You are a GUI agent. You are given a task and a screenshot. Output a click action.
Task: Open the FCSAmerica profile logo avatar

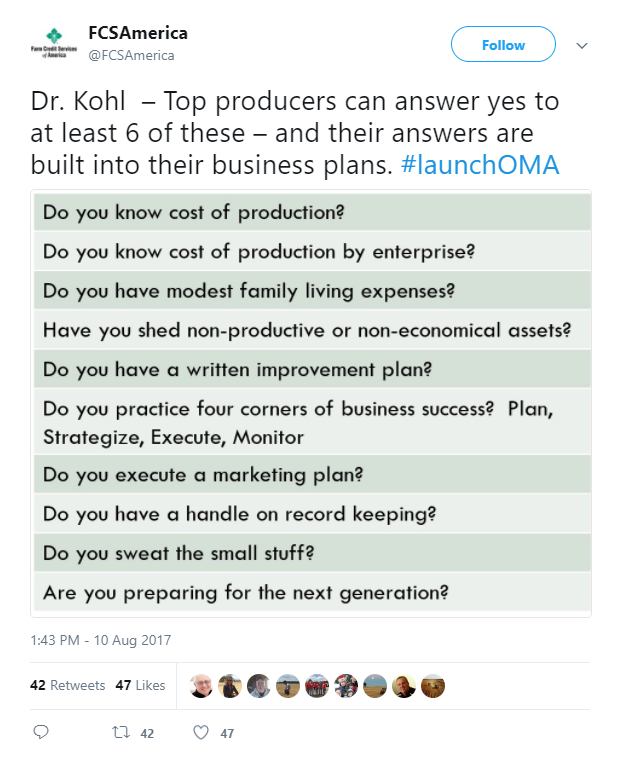pyautogui.click(x=54, y=43)
